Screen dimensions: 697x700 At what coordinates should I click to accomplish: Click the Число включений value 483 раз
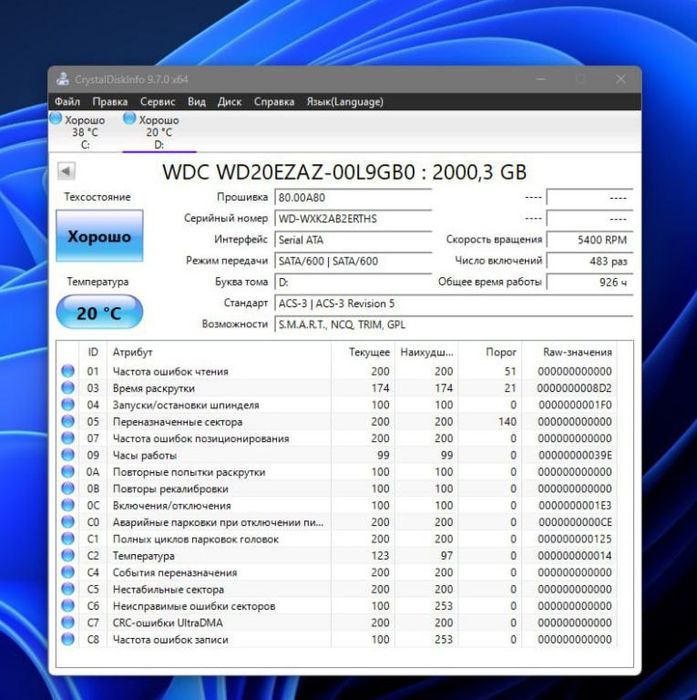[x=590, y=261]
